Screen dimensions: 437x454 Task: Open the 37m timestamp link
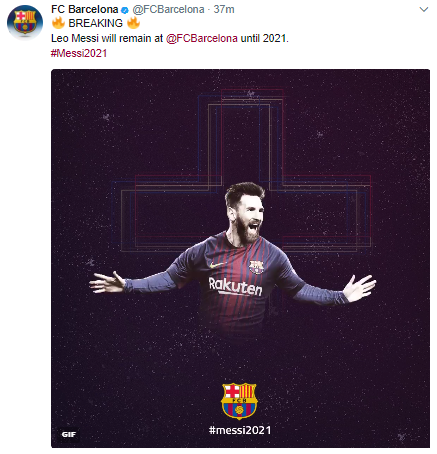224,10
